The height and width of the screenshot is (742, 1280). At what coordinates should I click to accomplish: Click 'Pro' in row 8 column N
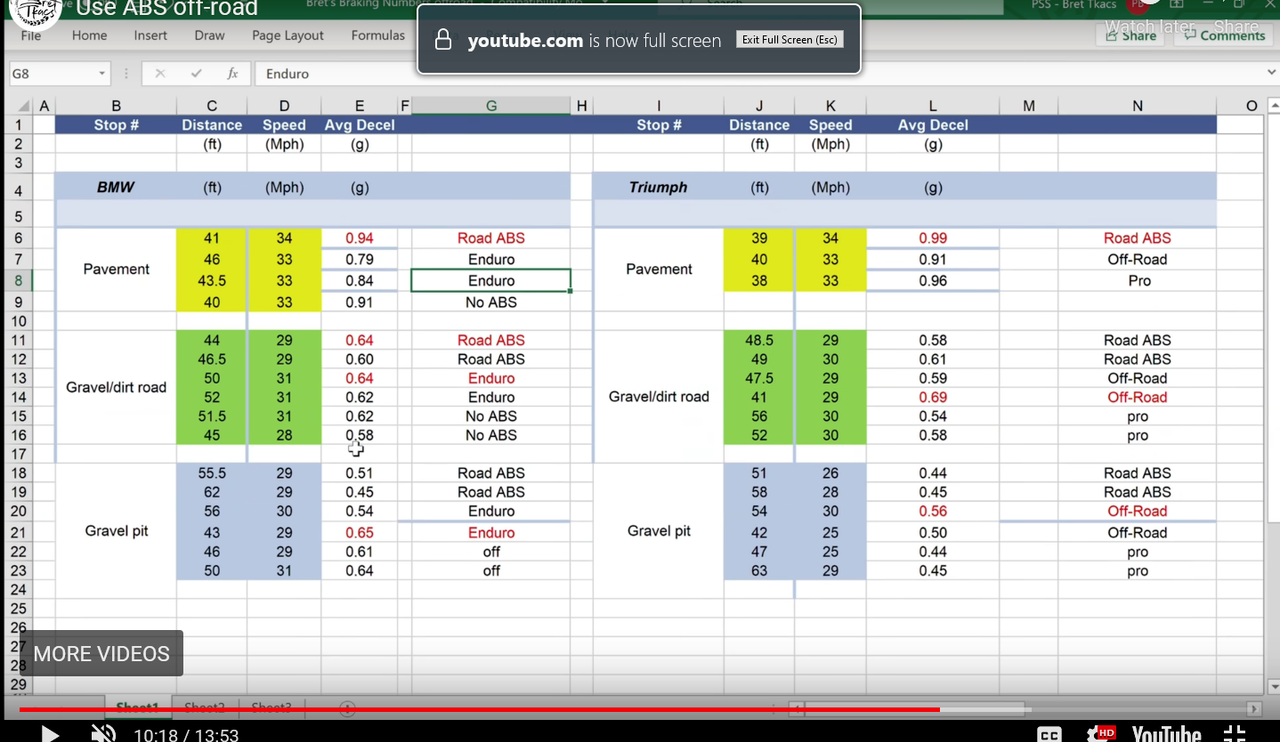(x=1139, y=281)
